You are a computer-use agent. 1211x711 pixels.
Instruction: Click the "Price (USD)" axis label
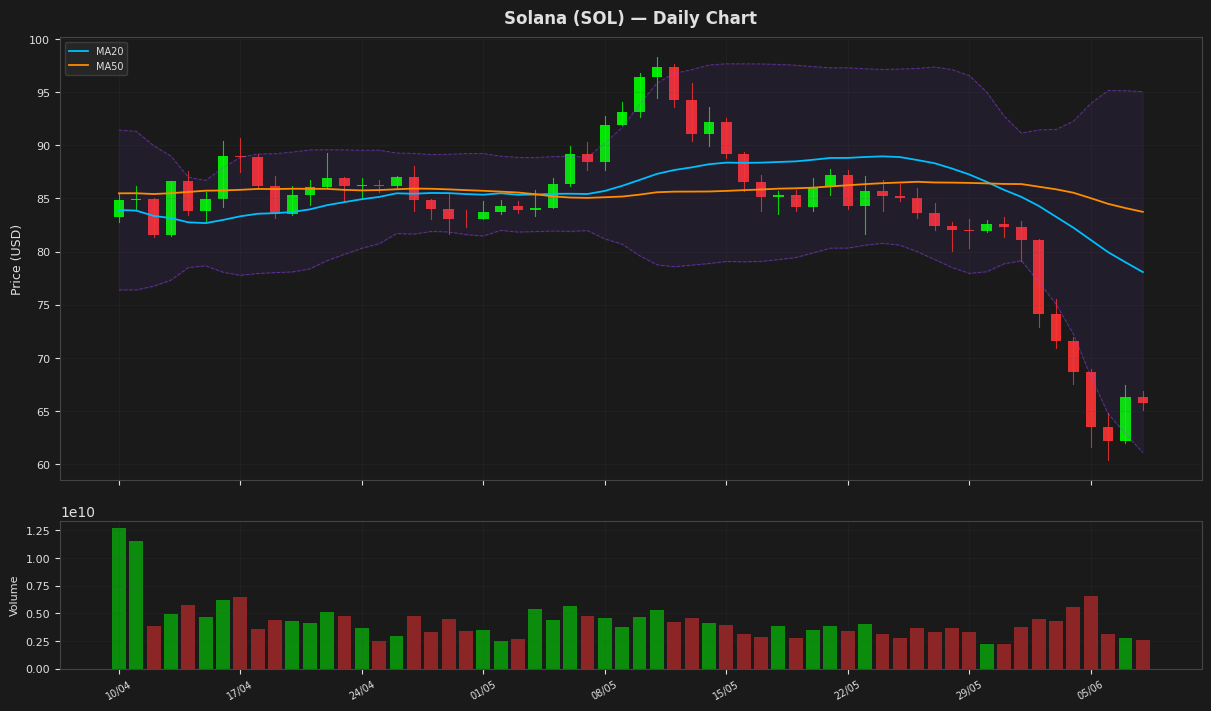[16, 259]
